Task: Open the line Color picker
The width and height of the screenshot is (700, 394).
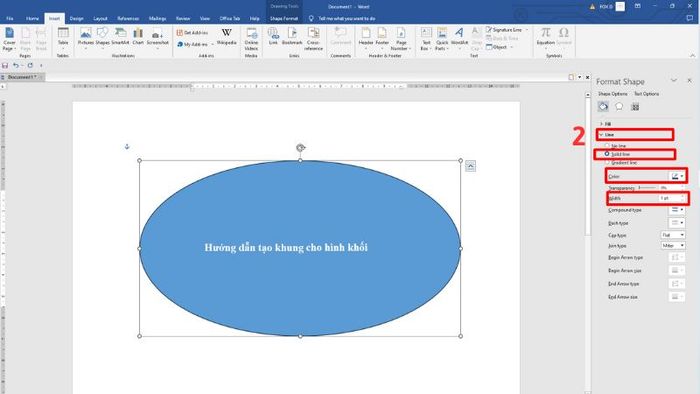Action: (x=677, y=176)
